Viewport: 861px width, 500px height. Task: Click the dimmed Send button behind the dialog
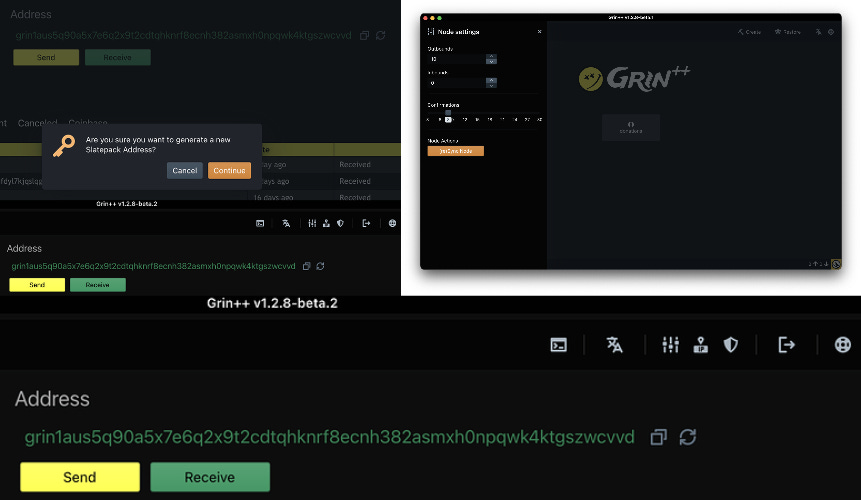tap(46, 58)
